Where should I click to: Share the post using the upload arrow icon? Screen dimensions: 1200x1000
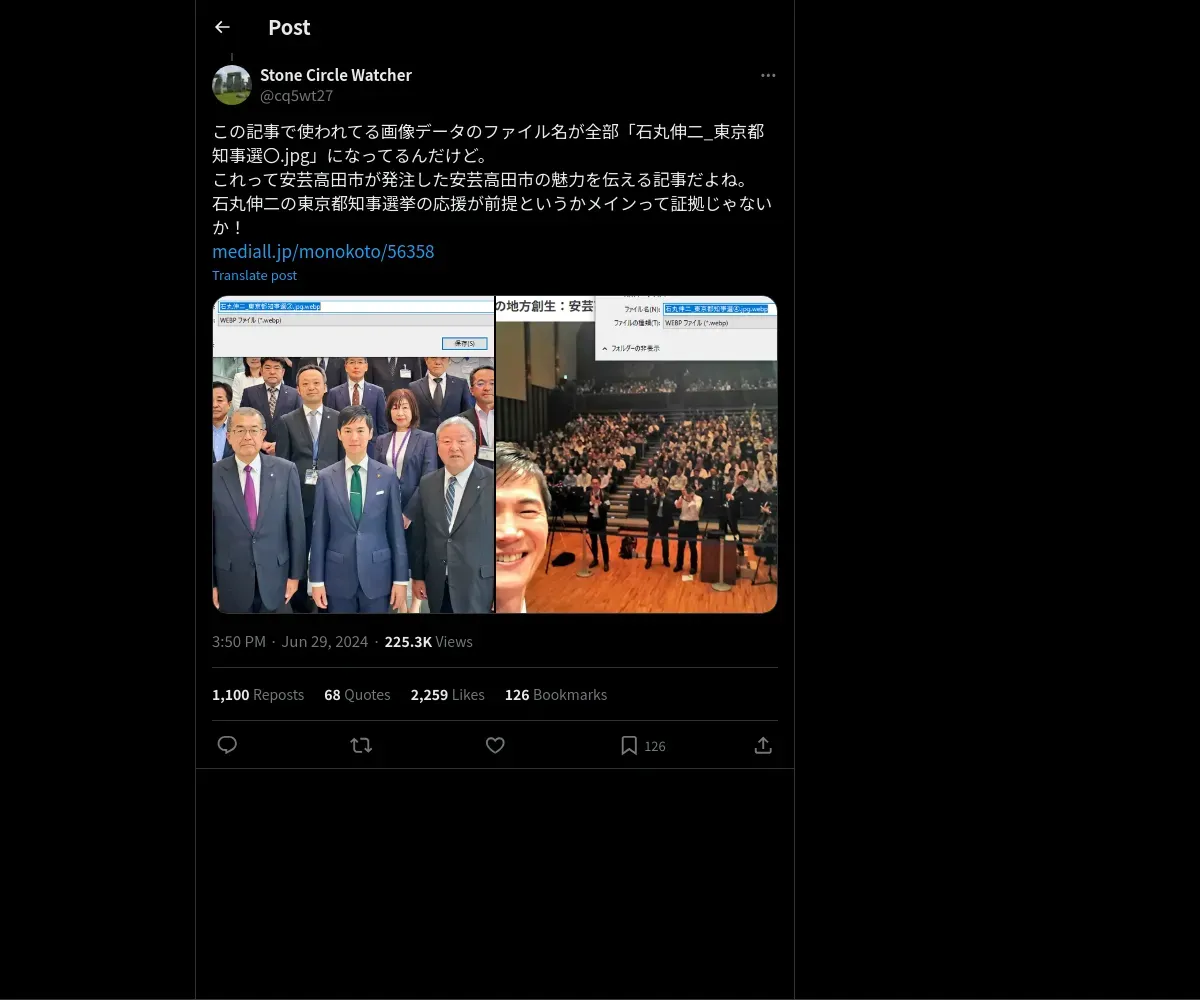point(763,745)
